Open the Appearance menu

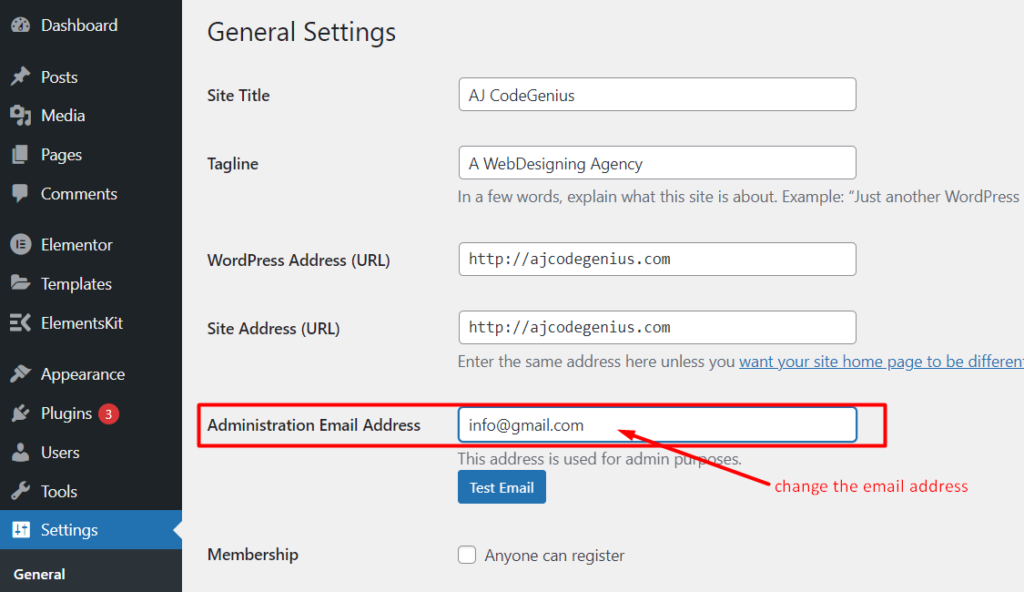click(x=83, y=374)
